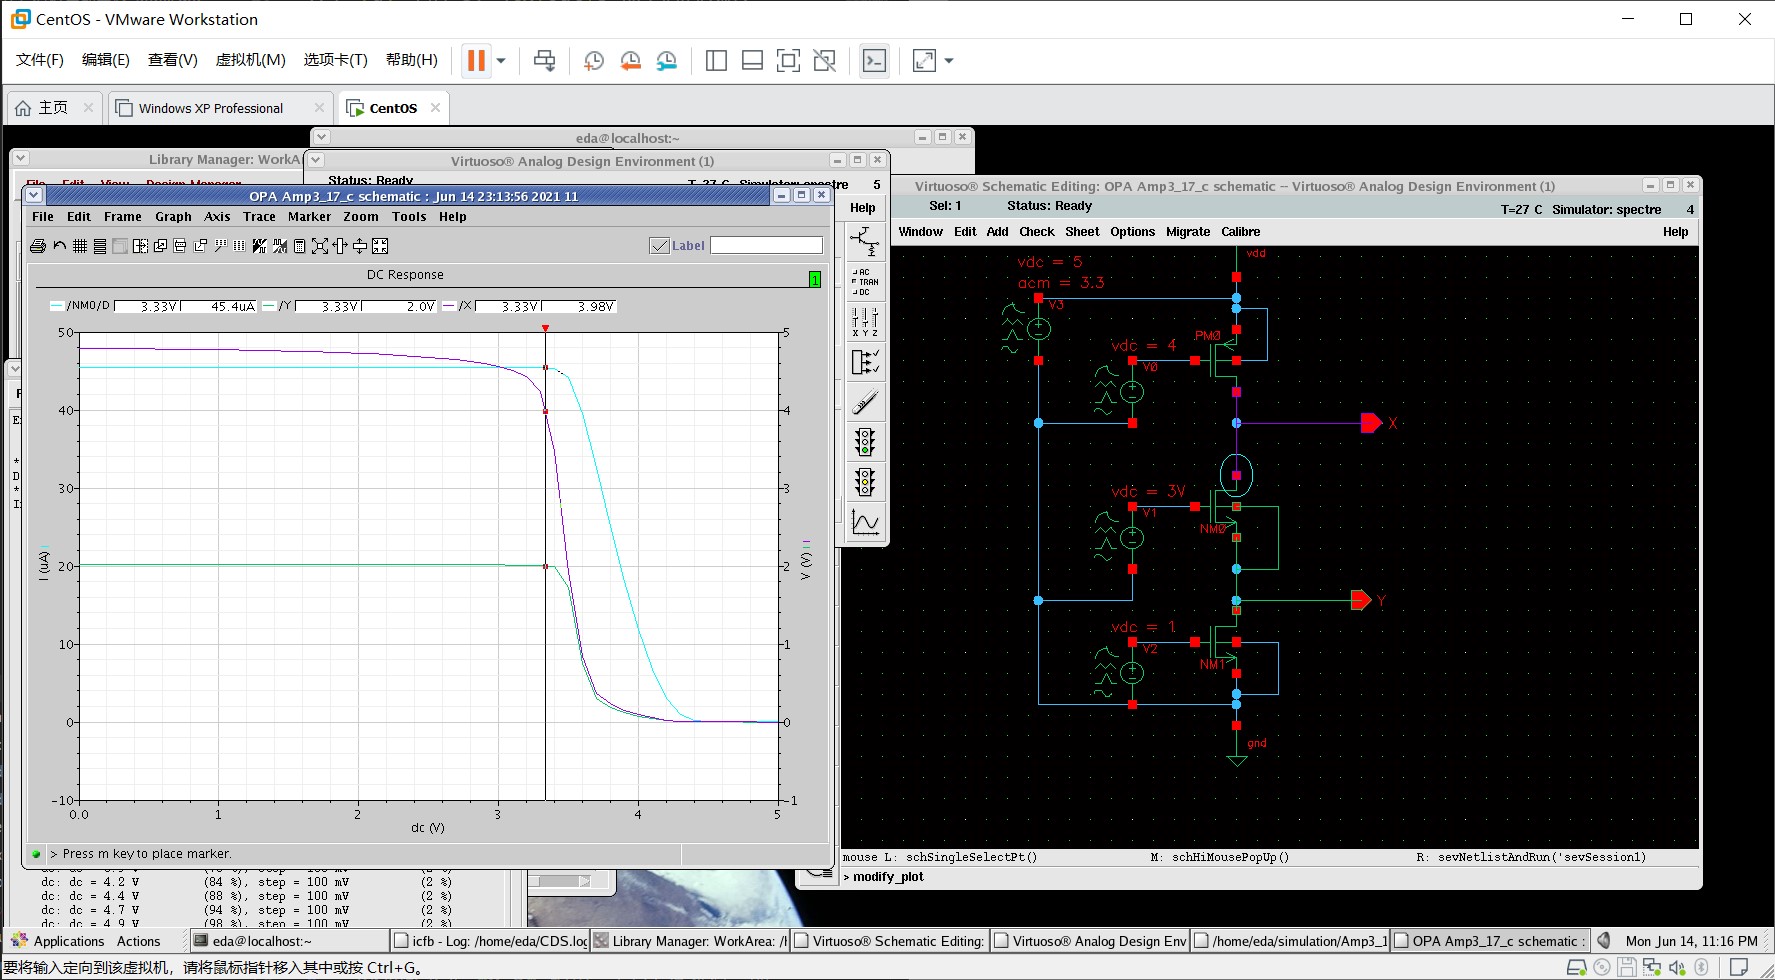The height and width of the screenshot is (980, 1775).
Task: Click the print icon in waveform toolbar
Action: point(38,246)
